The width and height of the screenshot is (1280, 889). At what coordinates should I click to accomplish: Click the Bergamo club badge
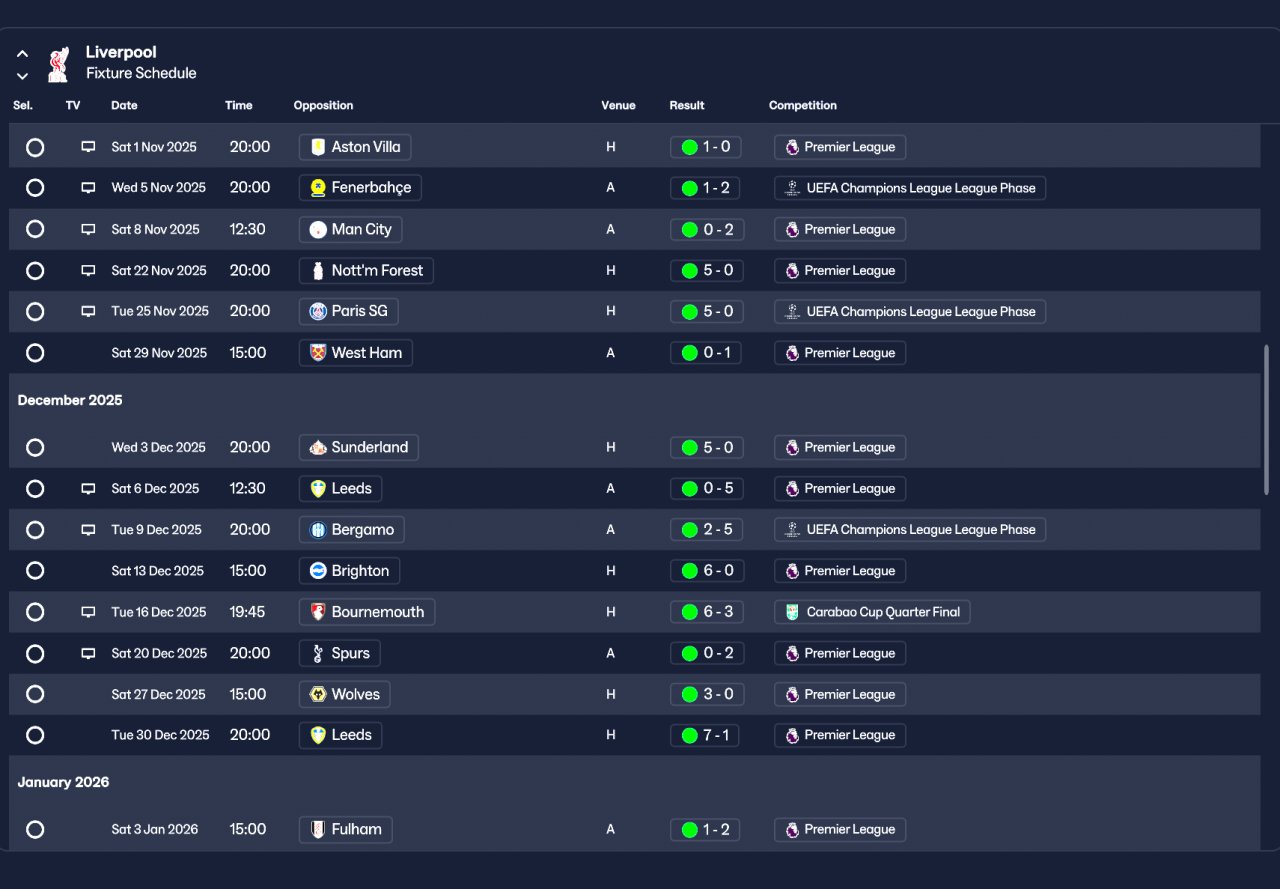point(318,529)
